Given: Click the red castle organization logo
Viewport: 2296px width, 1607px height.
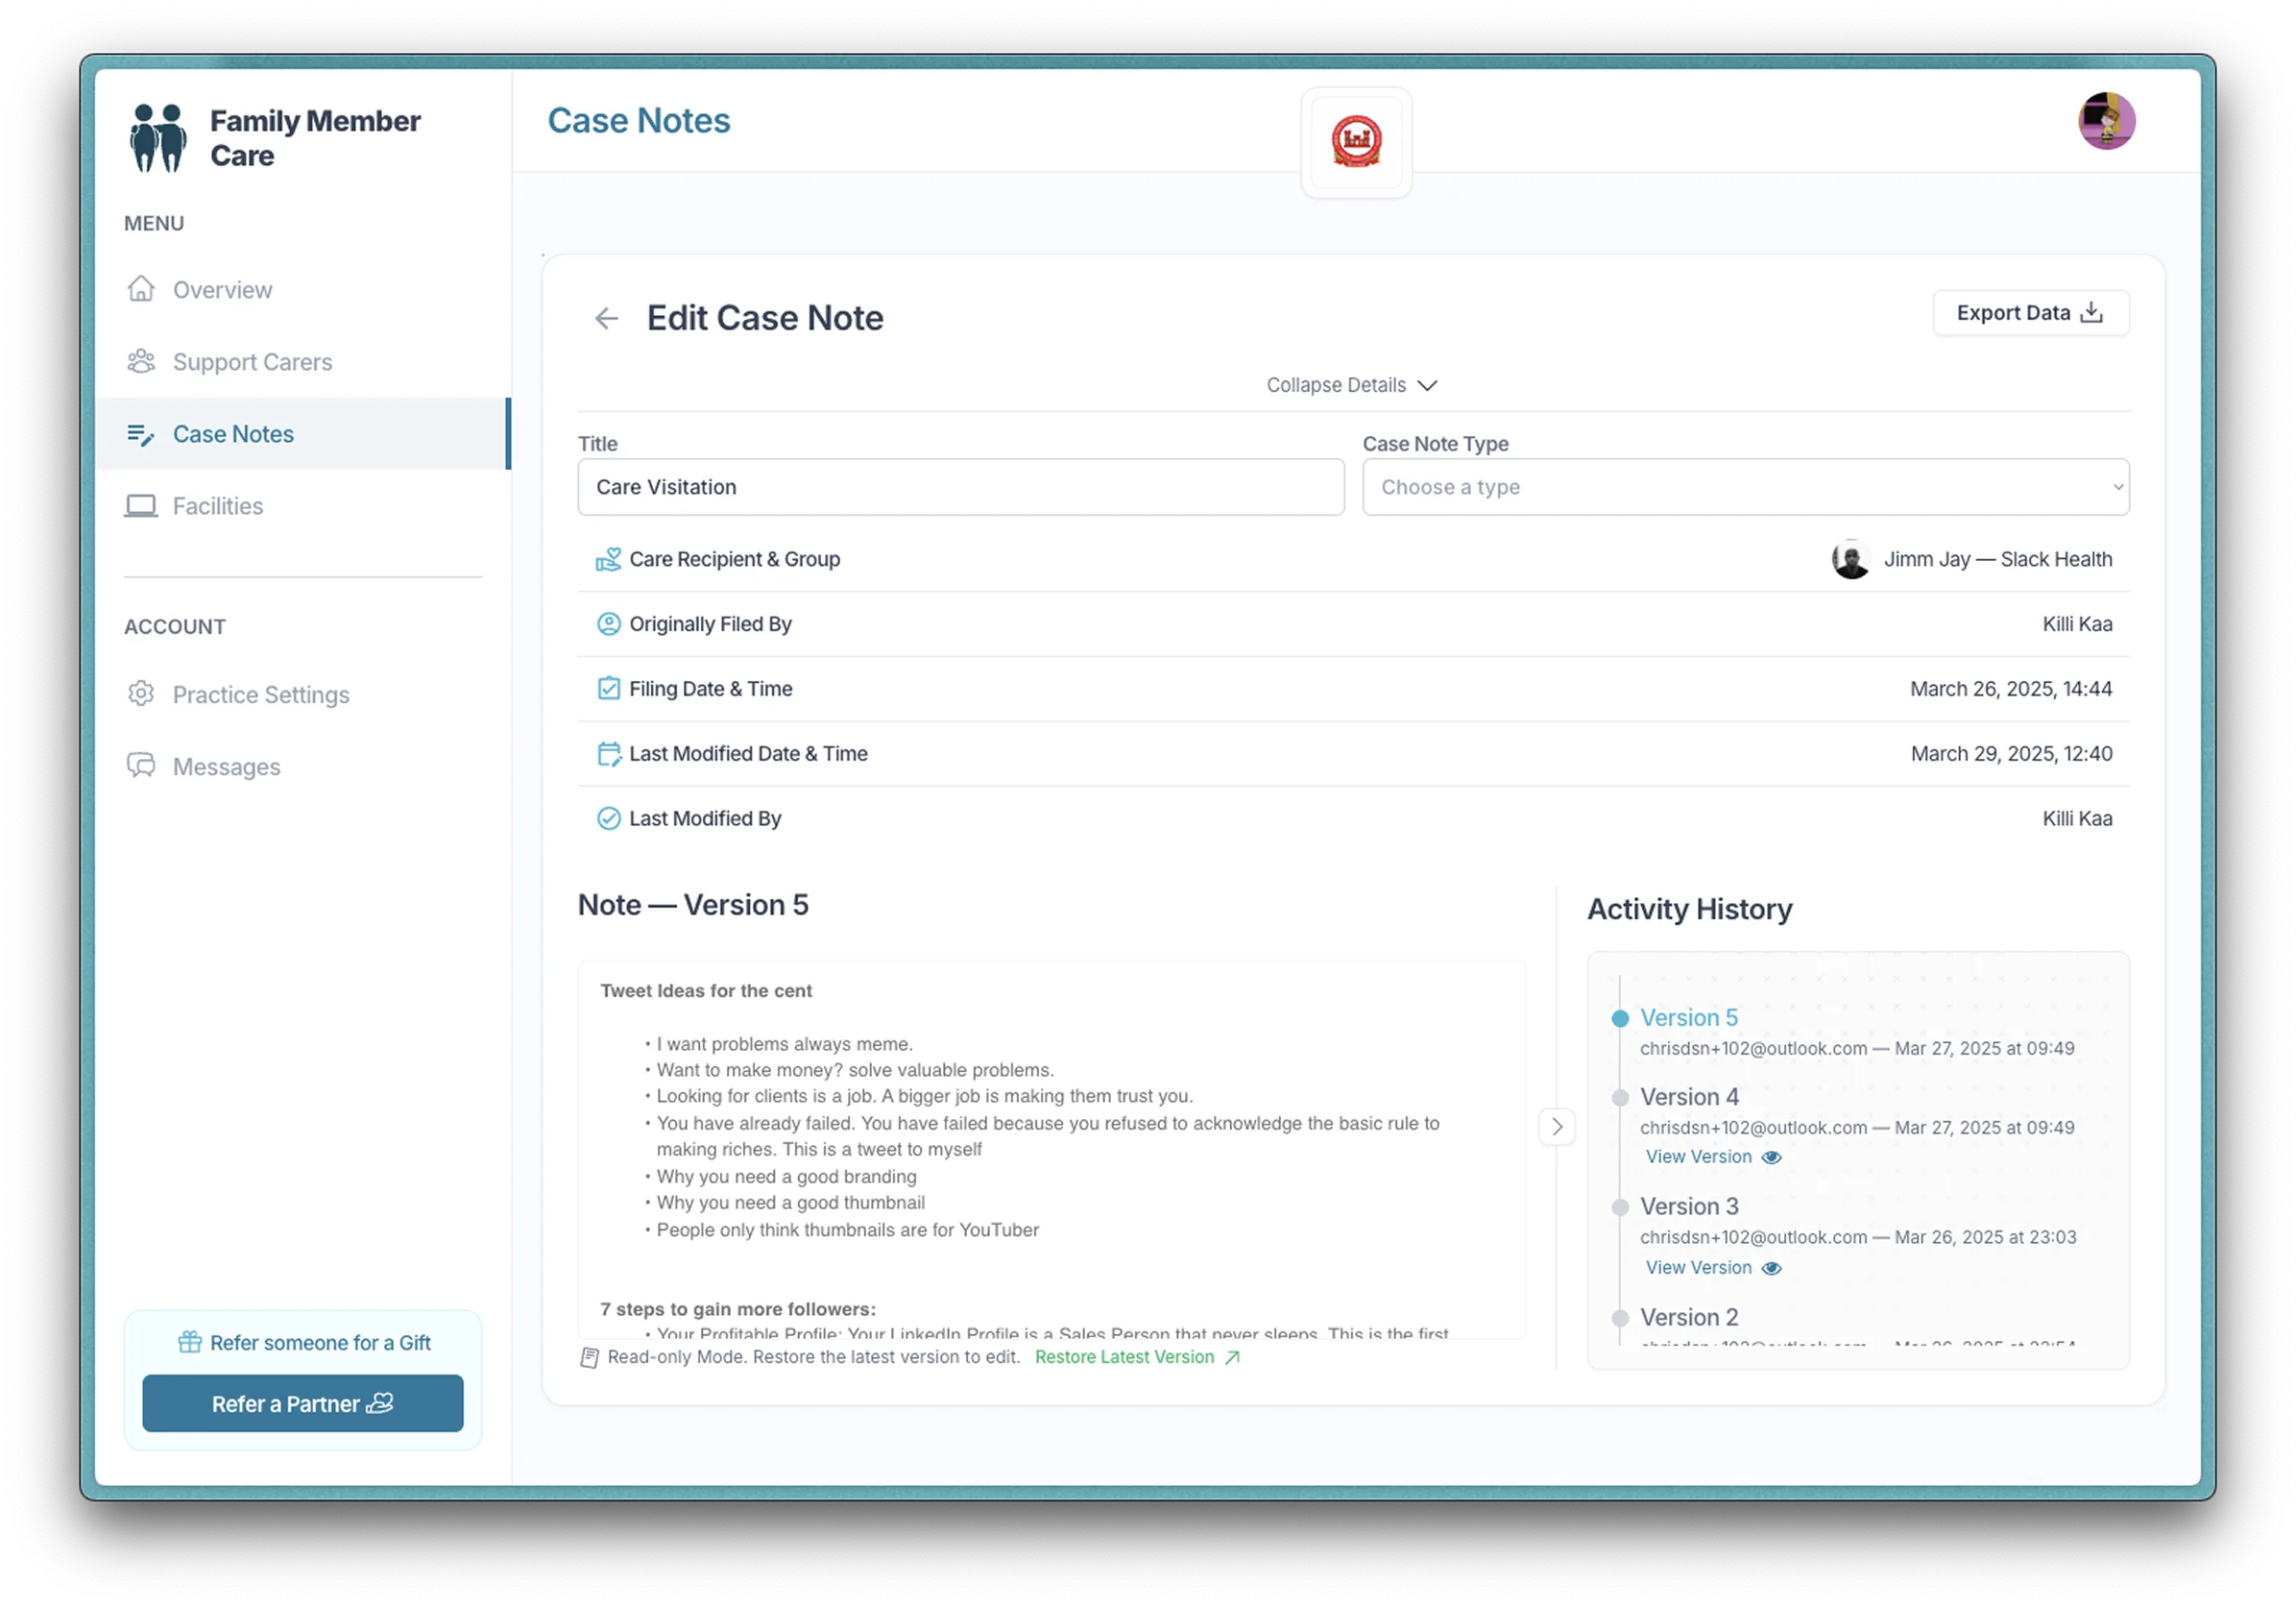Looking at the screenshot, I should (1356, 141).
